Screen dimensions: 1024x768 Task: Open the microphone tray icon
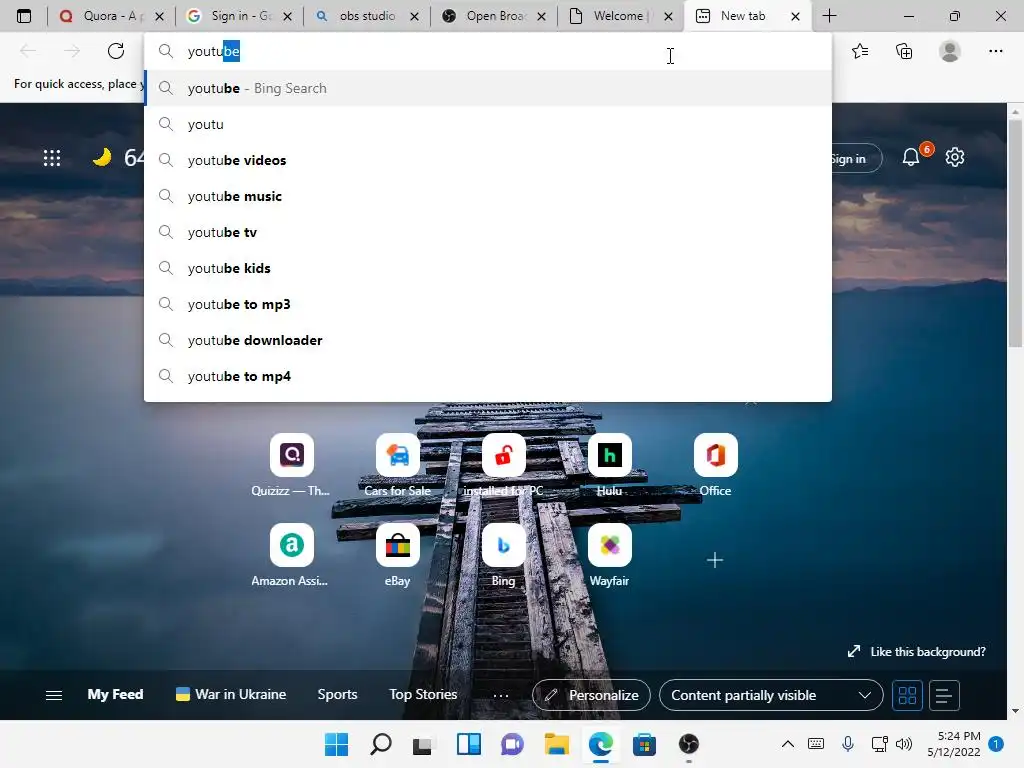(848, 744)
